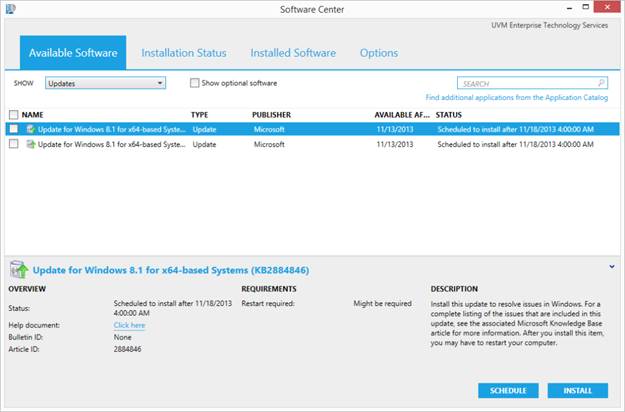Viewport: 625px width, 412px height.
Task: Click the magnifier icon in the search box
Action: click(x=601, y=83)
